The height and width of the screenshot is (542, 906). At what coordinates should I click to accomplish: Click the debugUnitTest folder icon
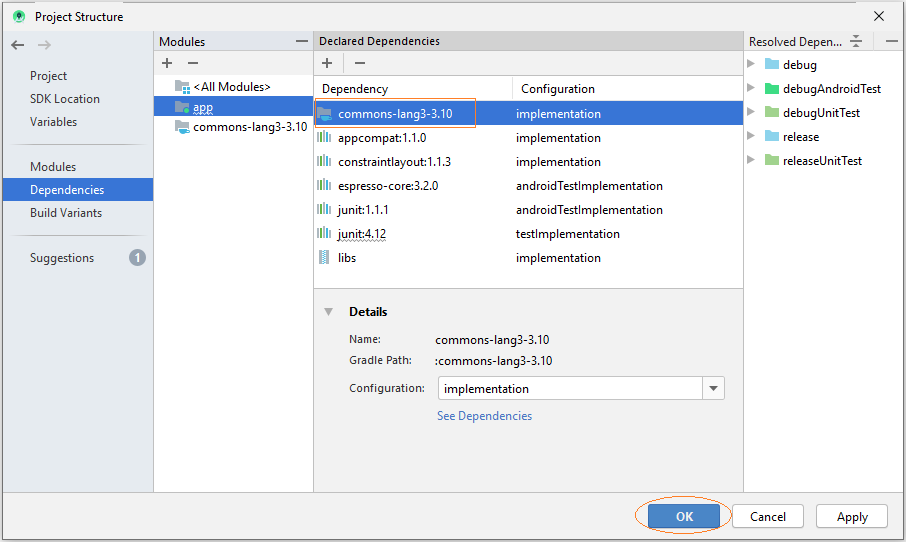click(x=772, y=112)
